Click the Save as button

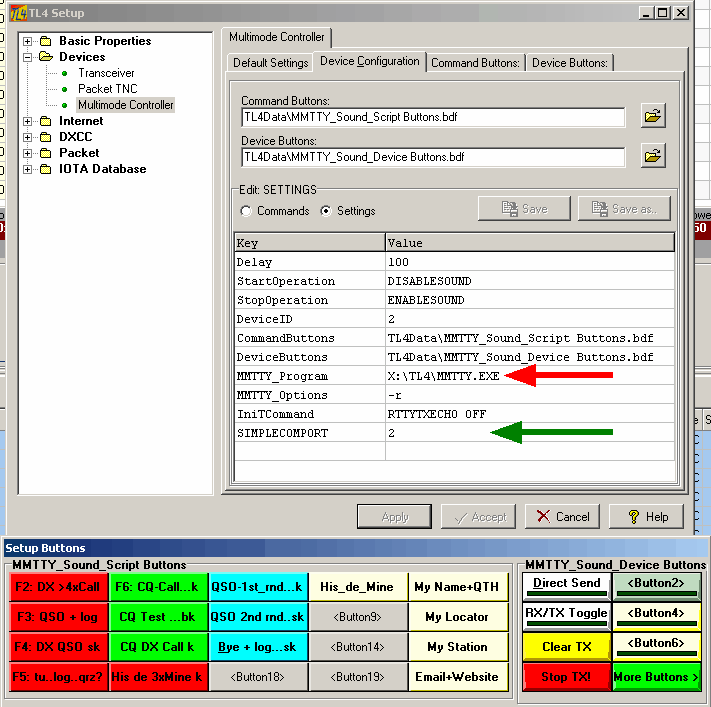tap(624, 209)
